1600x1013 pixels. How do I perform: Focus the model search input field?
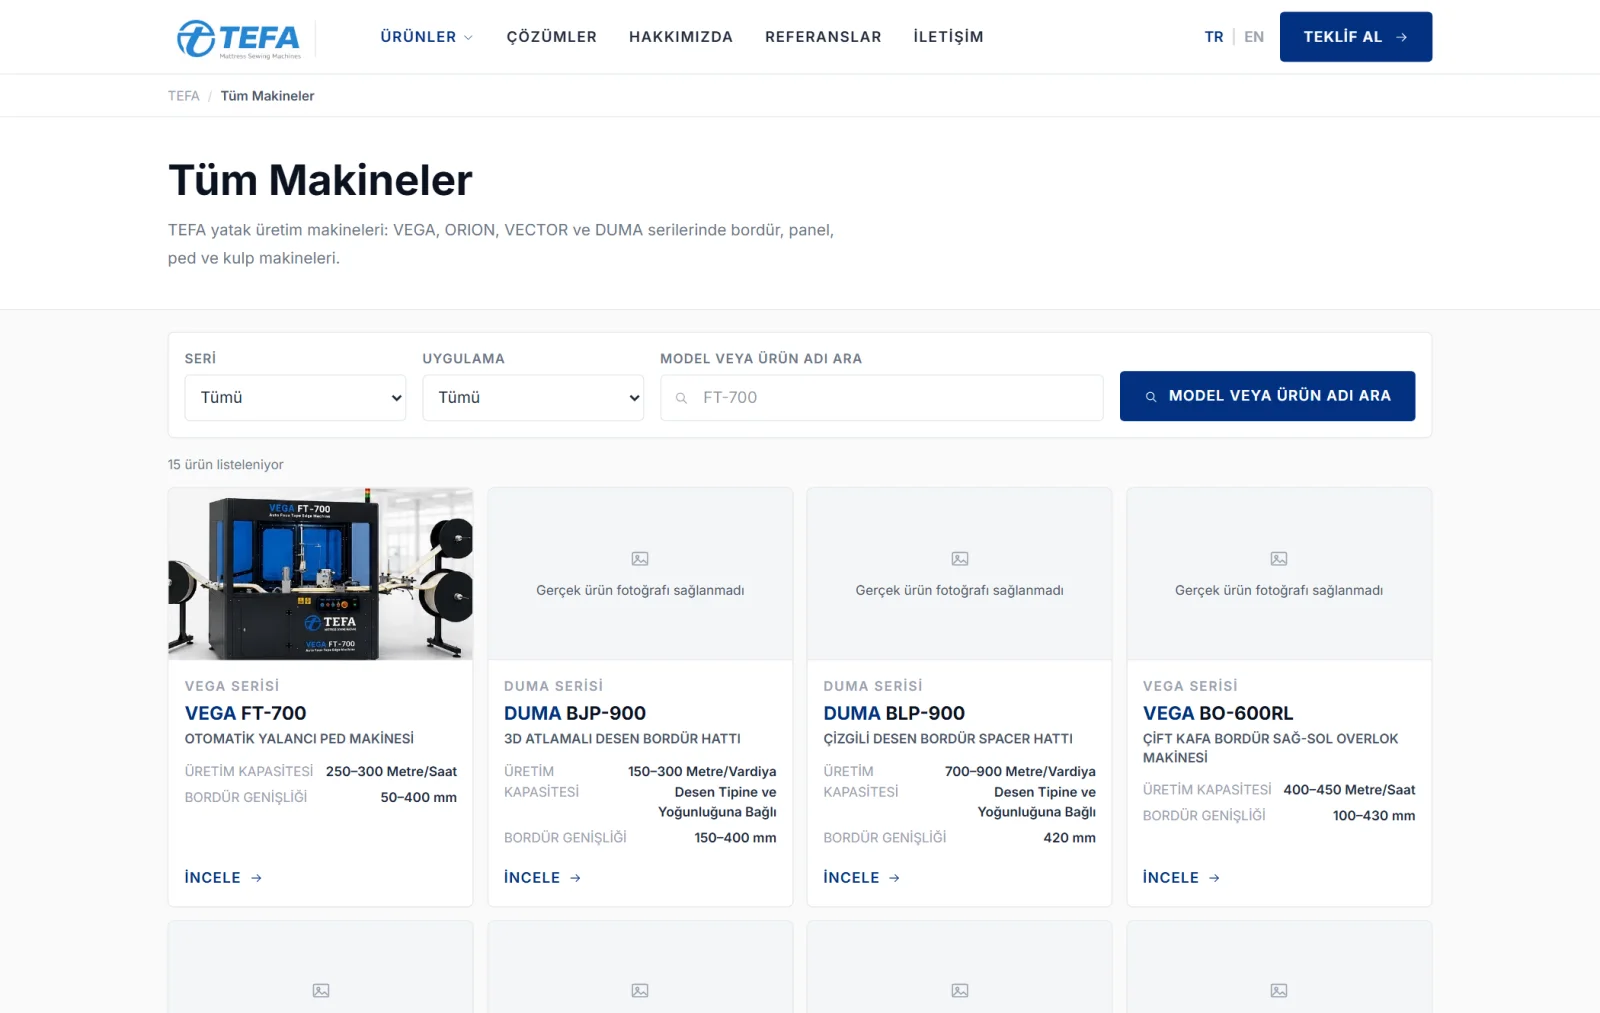(x=882, y=398)
